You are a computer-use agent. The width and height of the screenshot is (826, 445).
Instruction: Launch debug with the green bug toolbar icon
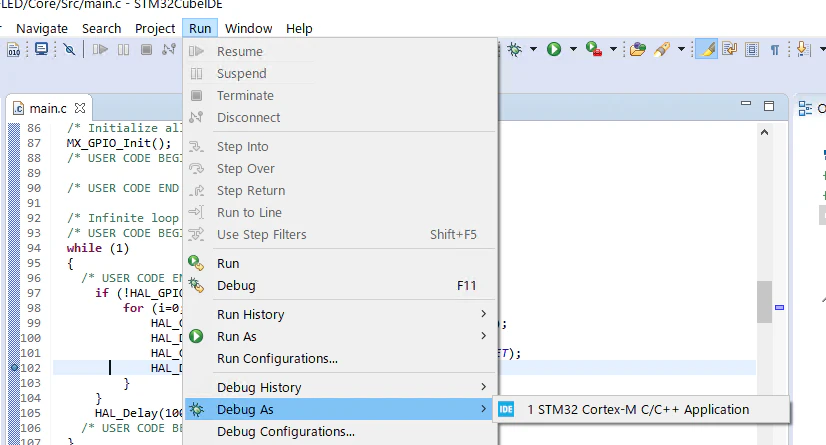coord(514,50)
